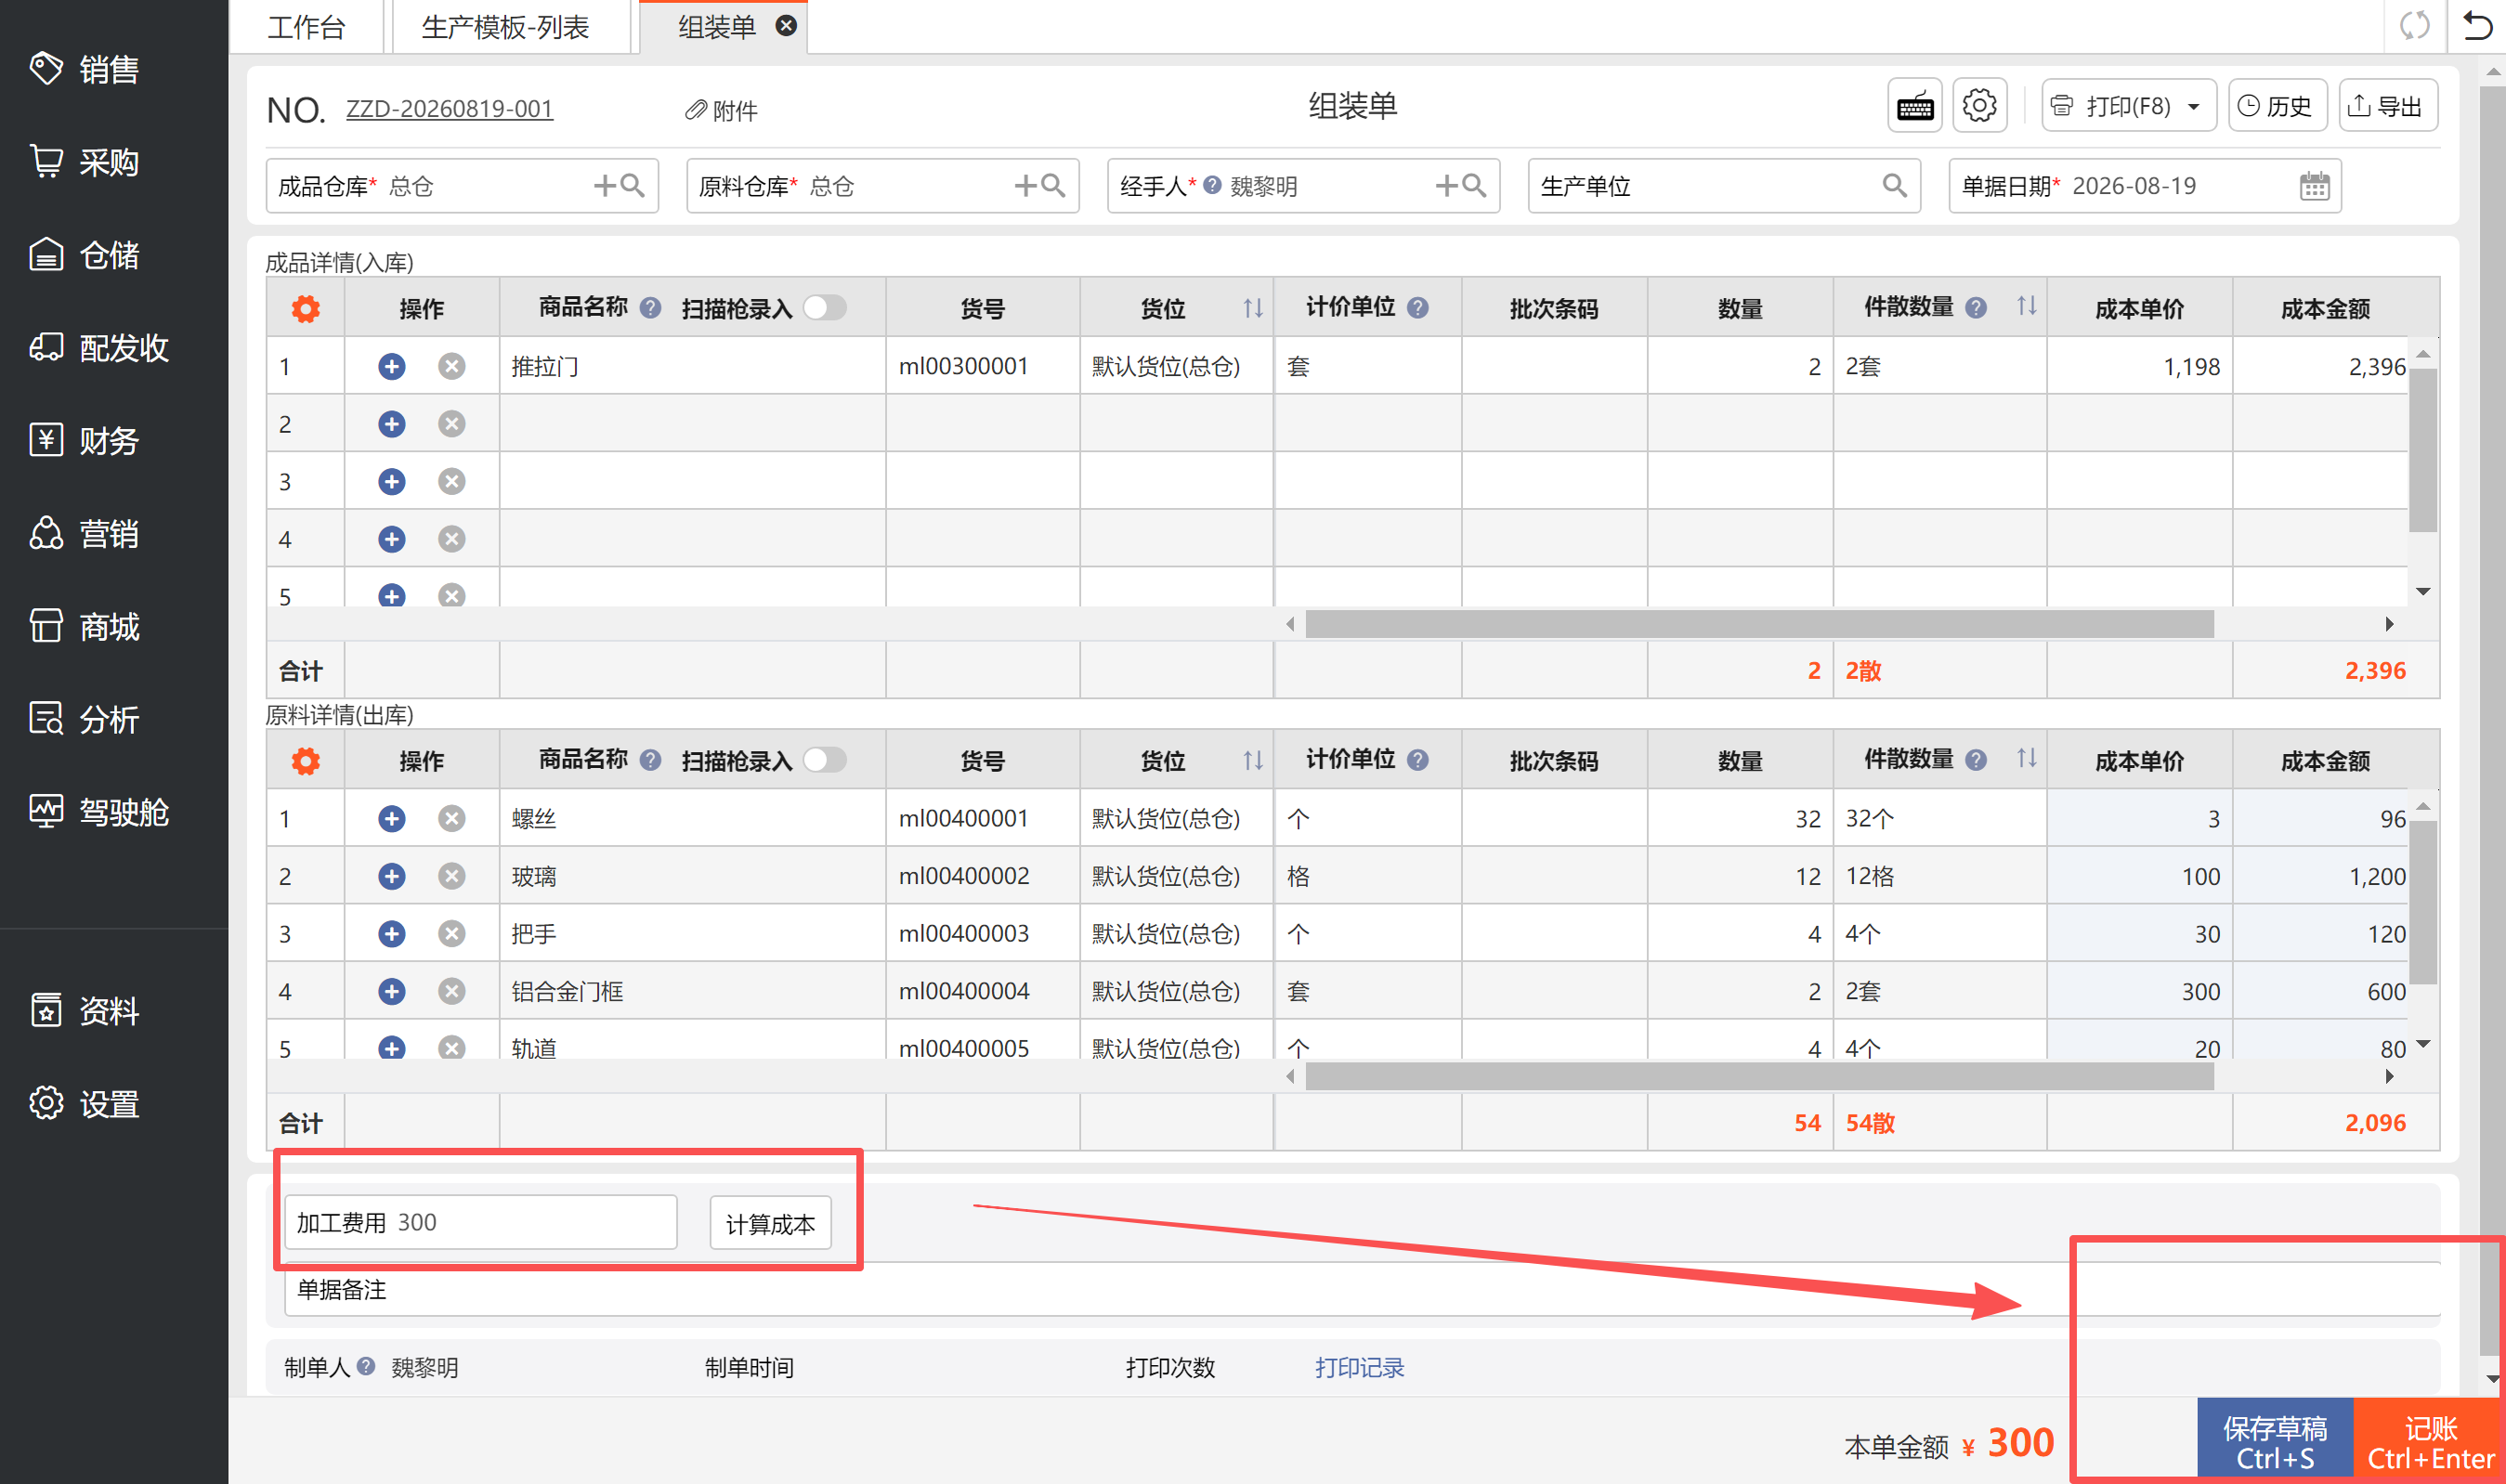The width and height of the screenshot is (2506, 1484).
Task: Click the 1,198 成本单价 cell
Action: pos(2139,367)
